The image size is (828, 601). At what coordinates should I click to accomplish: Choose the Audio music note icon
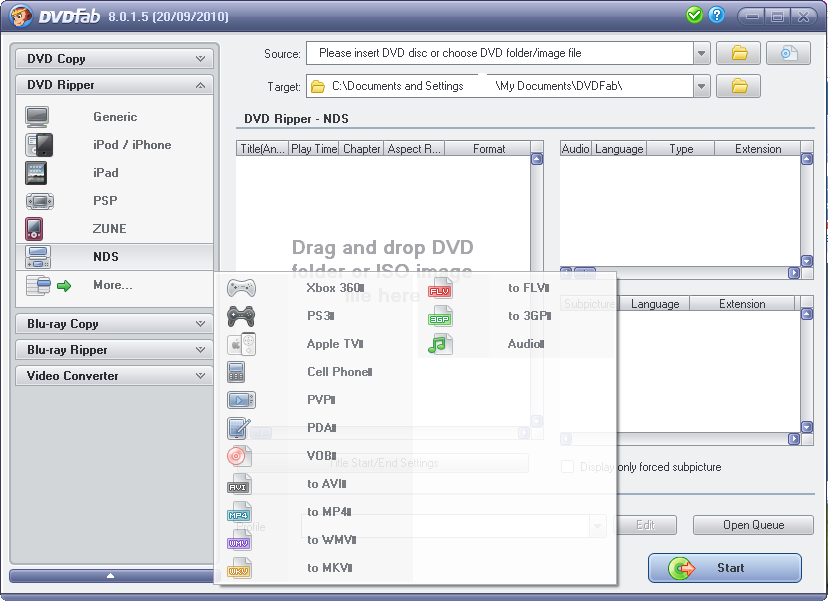[440, 344]
